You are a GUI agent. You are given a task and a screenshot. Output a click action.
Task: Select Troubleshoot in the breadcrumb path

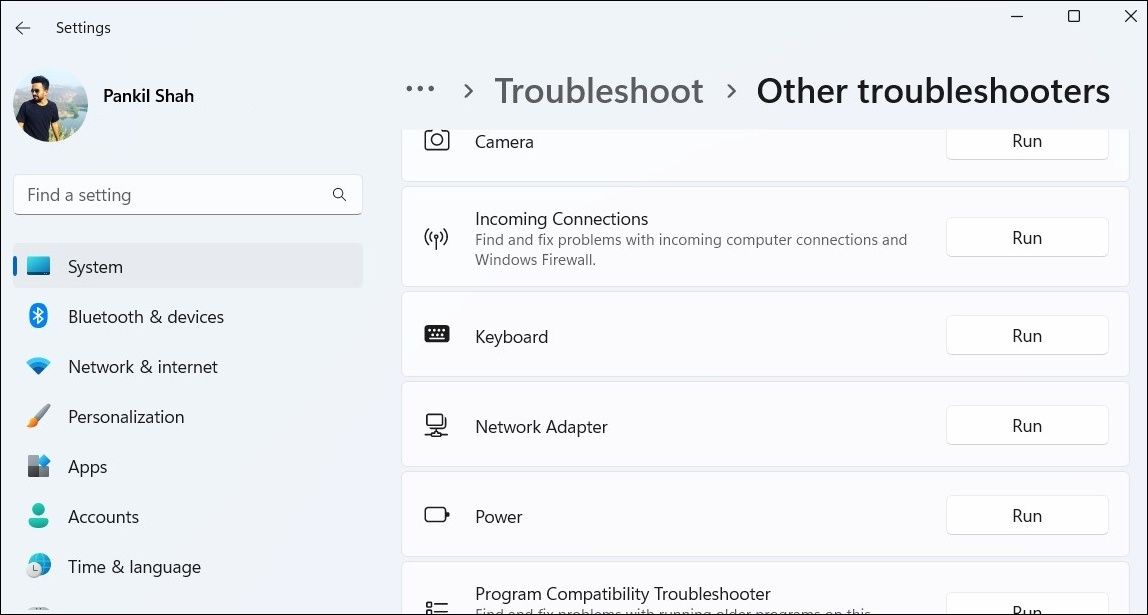pos(598,90)
